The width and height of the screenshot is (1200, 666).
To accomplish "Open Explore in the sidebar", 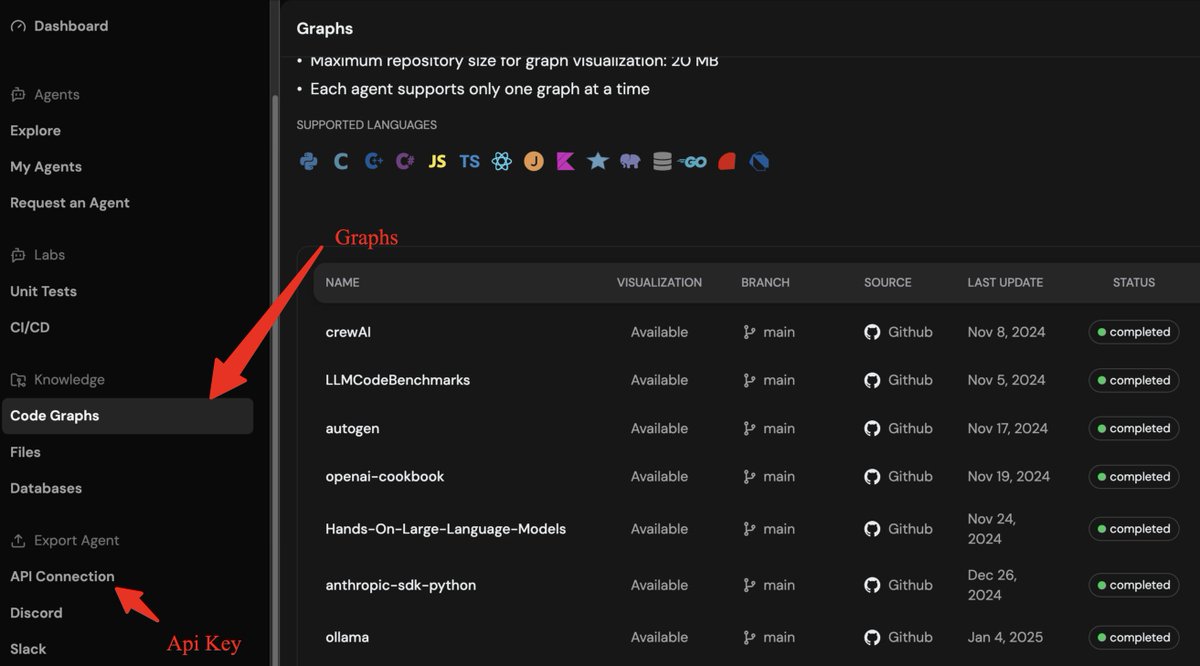I will point(35,131).
